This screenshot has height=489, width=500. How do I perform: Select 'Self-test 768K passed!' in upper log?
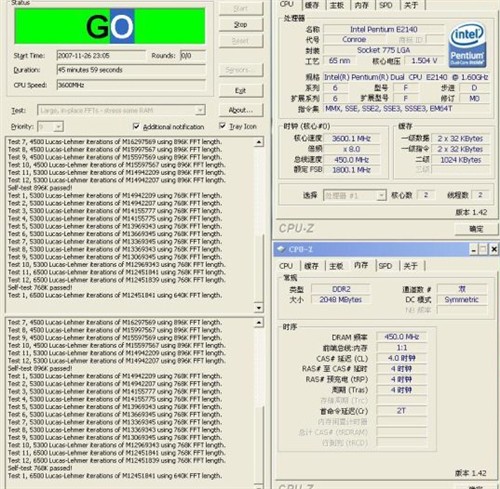[x=40, y=288]
